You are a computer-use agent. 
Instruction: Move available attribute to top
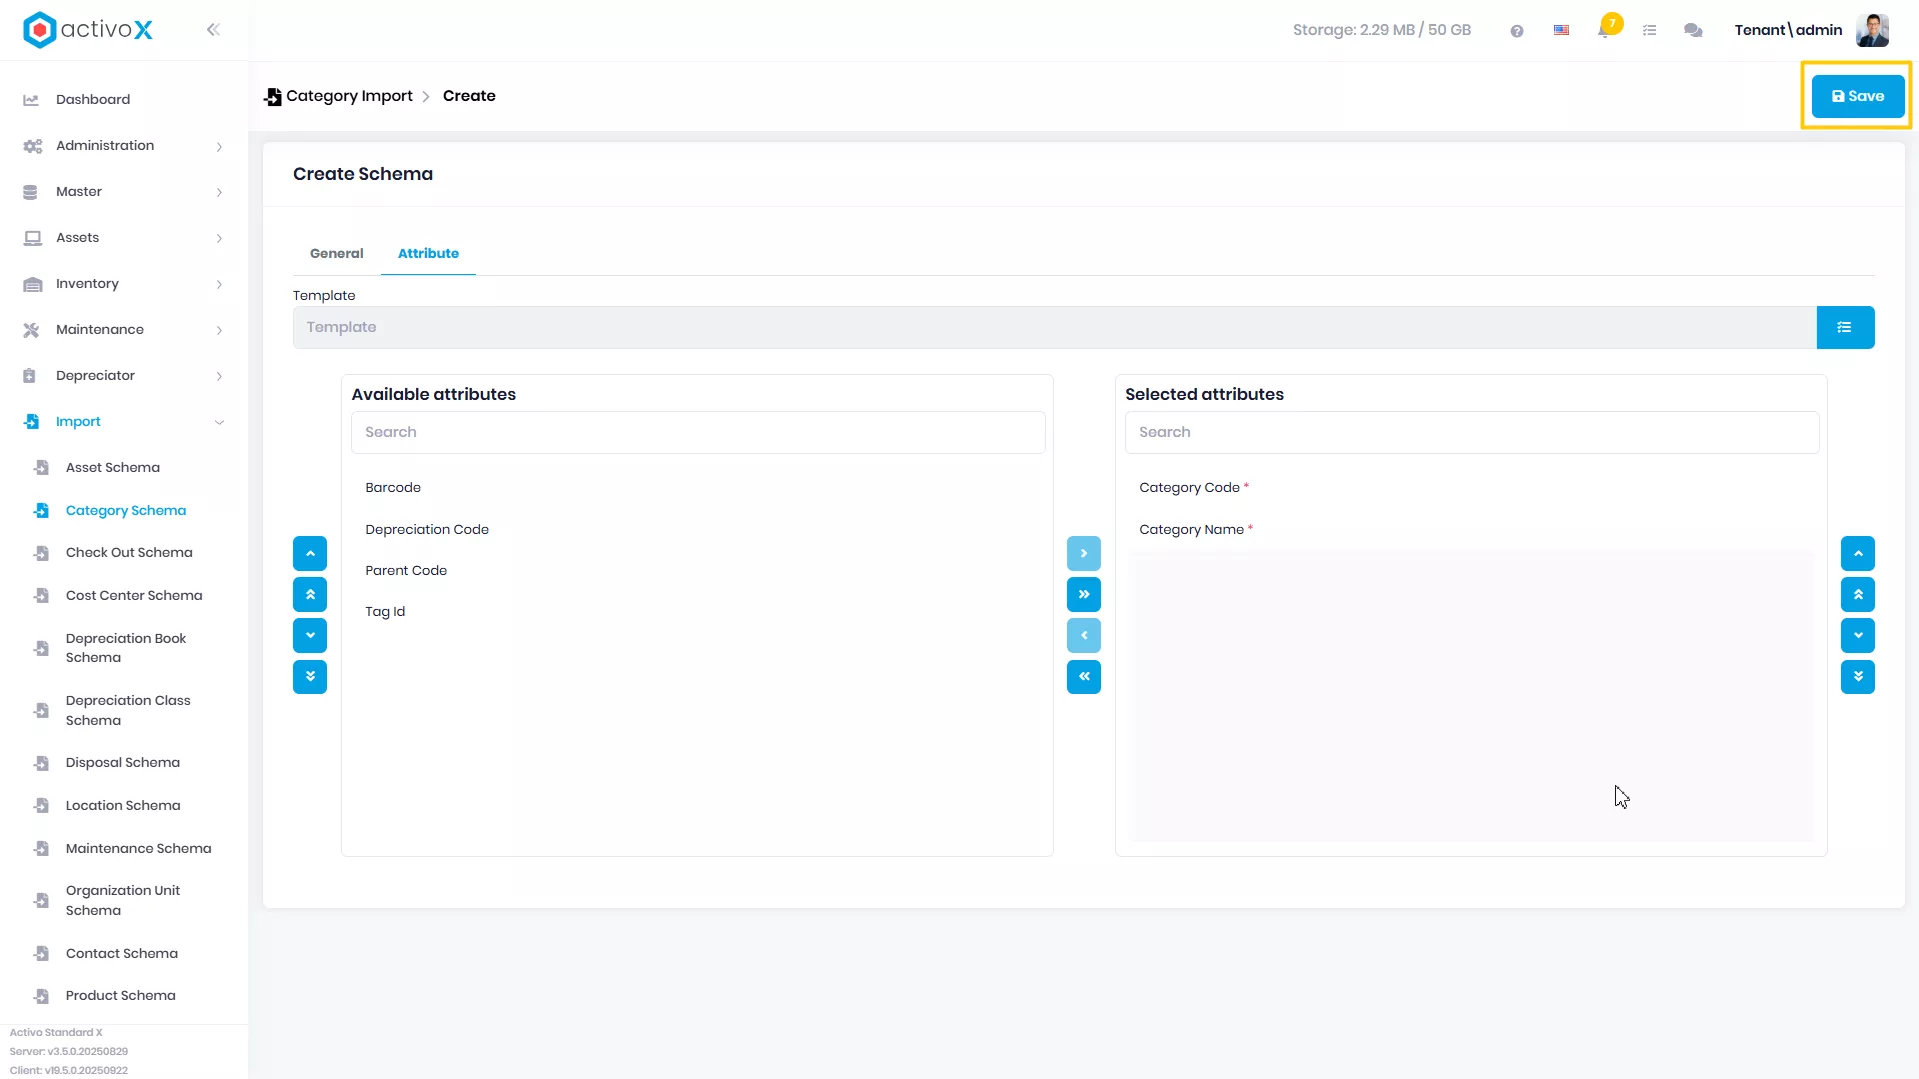click(310, 595)
